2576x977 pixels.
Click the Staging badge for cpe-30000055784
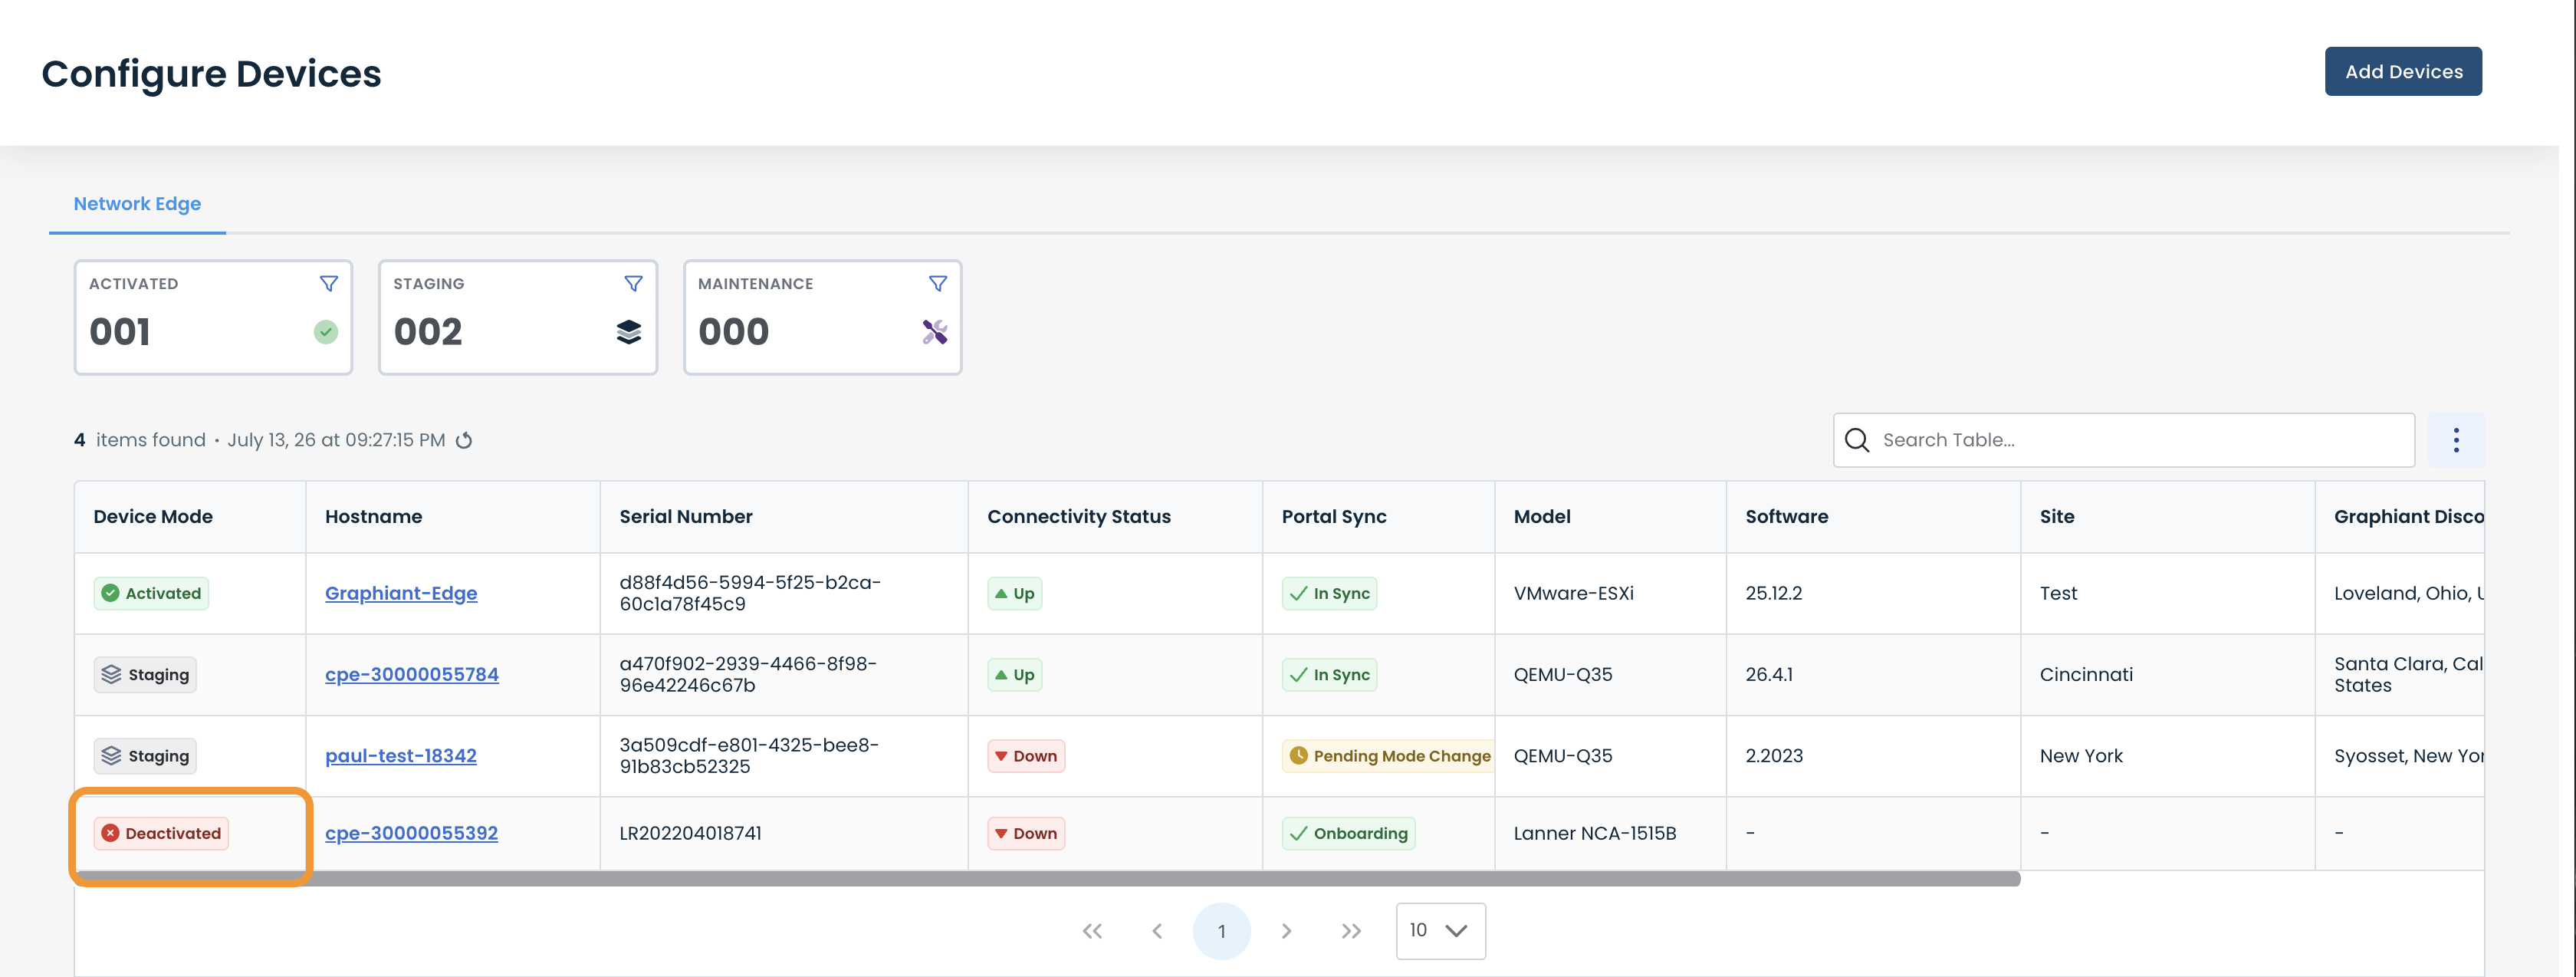pyautogui.click(x=145, y=674)
